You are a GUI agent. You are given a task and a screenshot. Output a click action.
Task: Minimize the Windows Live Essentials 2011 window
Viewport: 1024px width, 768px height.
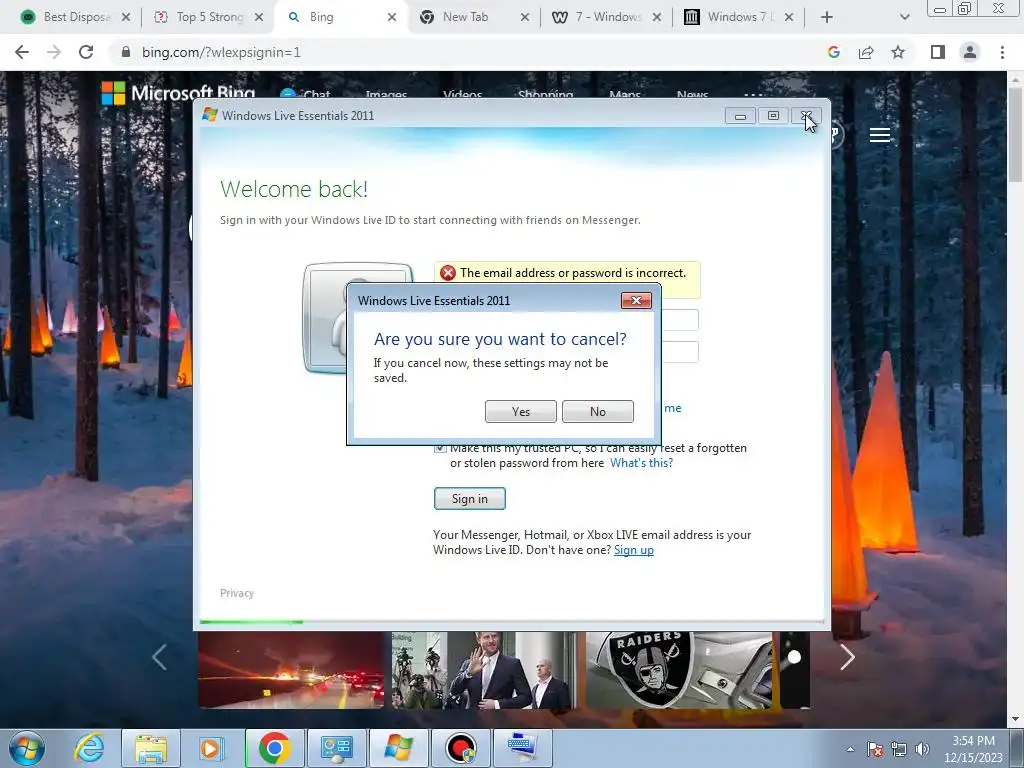(x=740, y=116)
